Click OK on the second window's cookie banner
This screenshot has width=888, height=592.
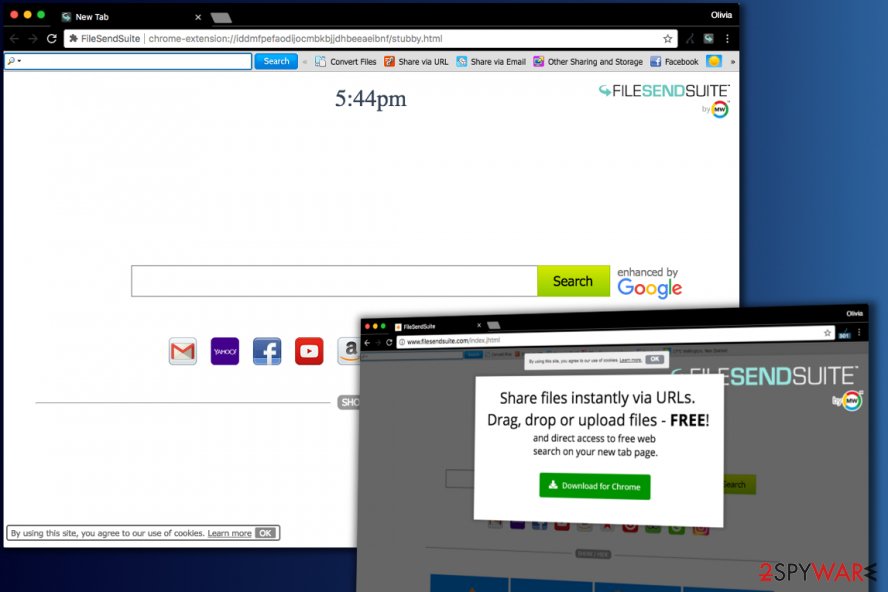pyautogui.click(x=655, y=359)
